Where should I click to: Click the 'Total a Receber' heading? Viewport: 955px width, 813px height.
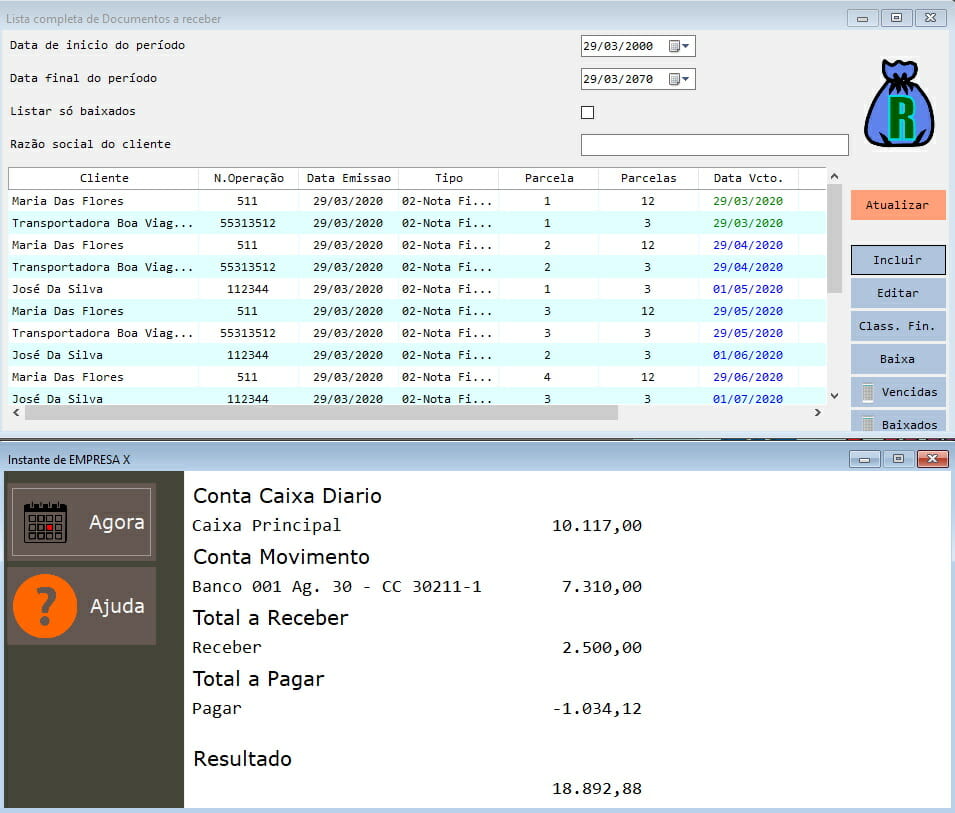(x=270, y=618)
